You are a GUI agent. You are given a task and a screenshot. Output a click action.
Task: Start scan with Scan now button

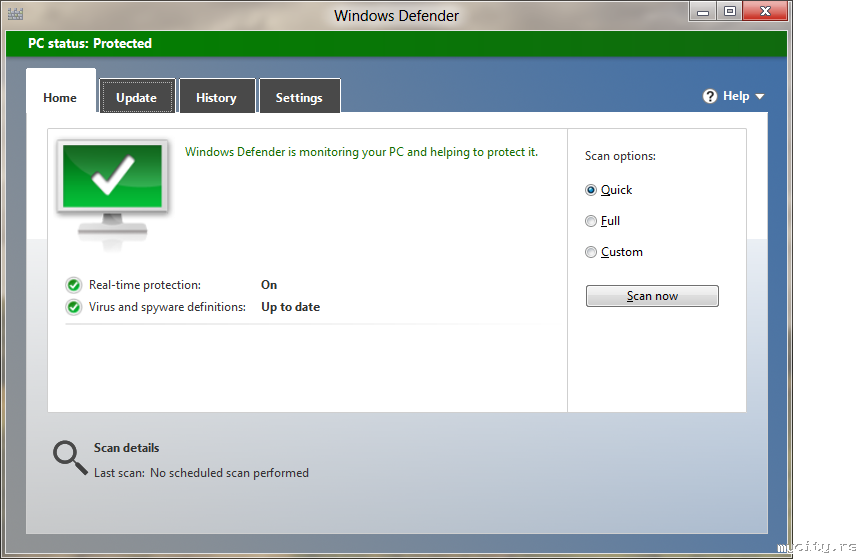(652, 296)
